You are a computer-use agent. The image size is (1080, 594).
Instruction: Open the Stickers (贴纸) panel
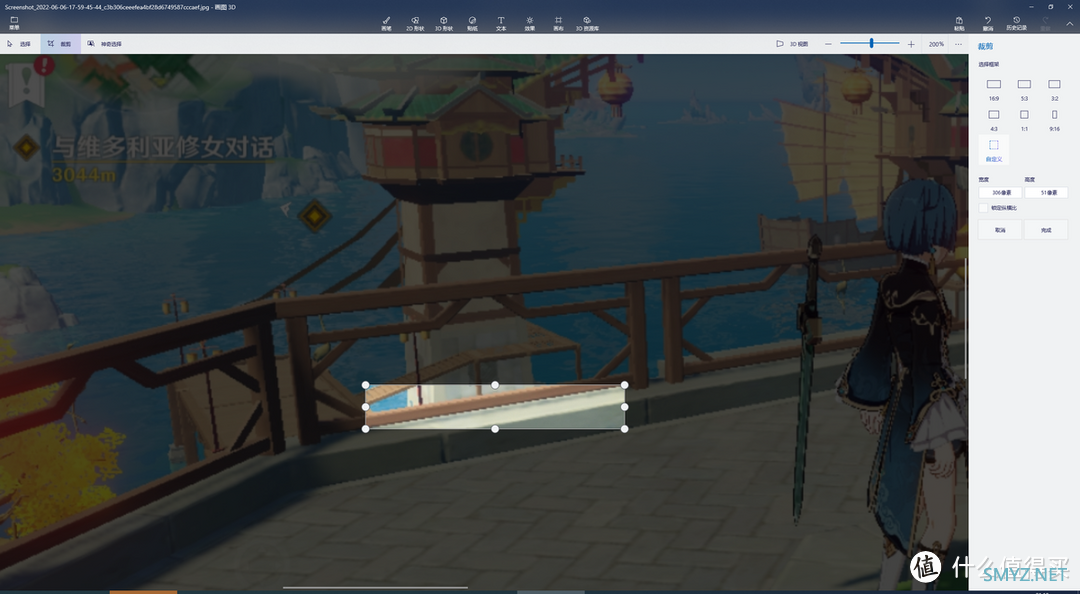pyautogui.click(x=473, y=23)
